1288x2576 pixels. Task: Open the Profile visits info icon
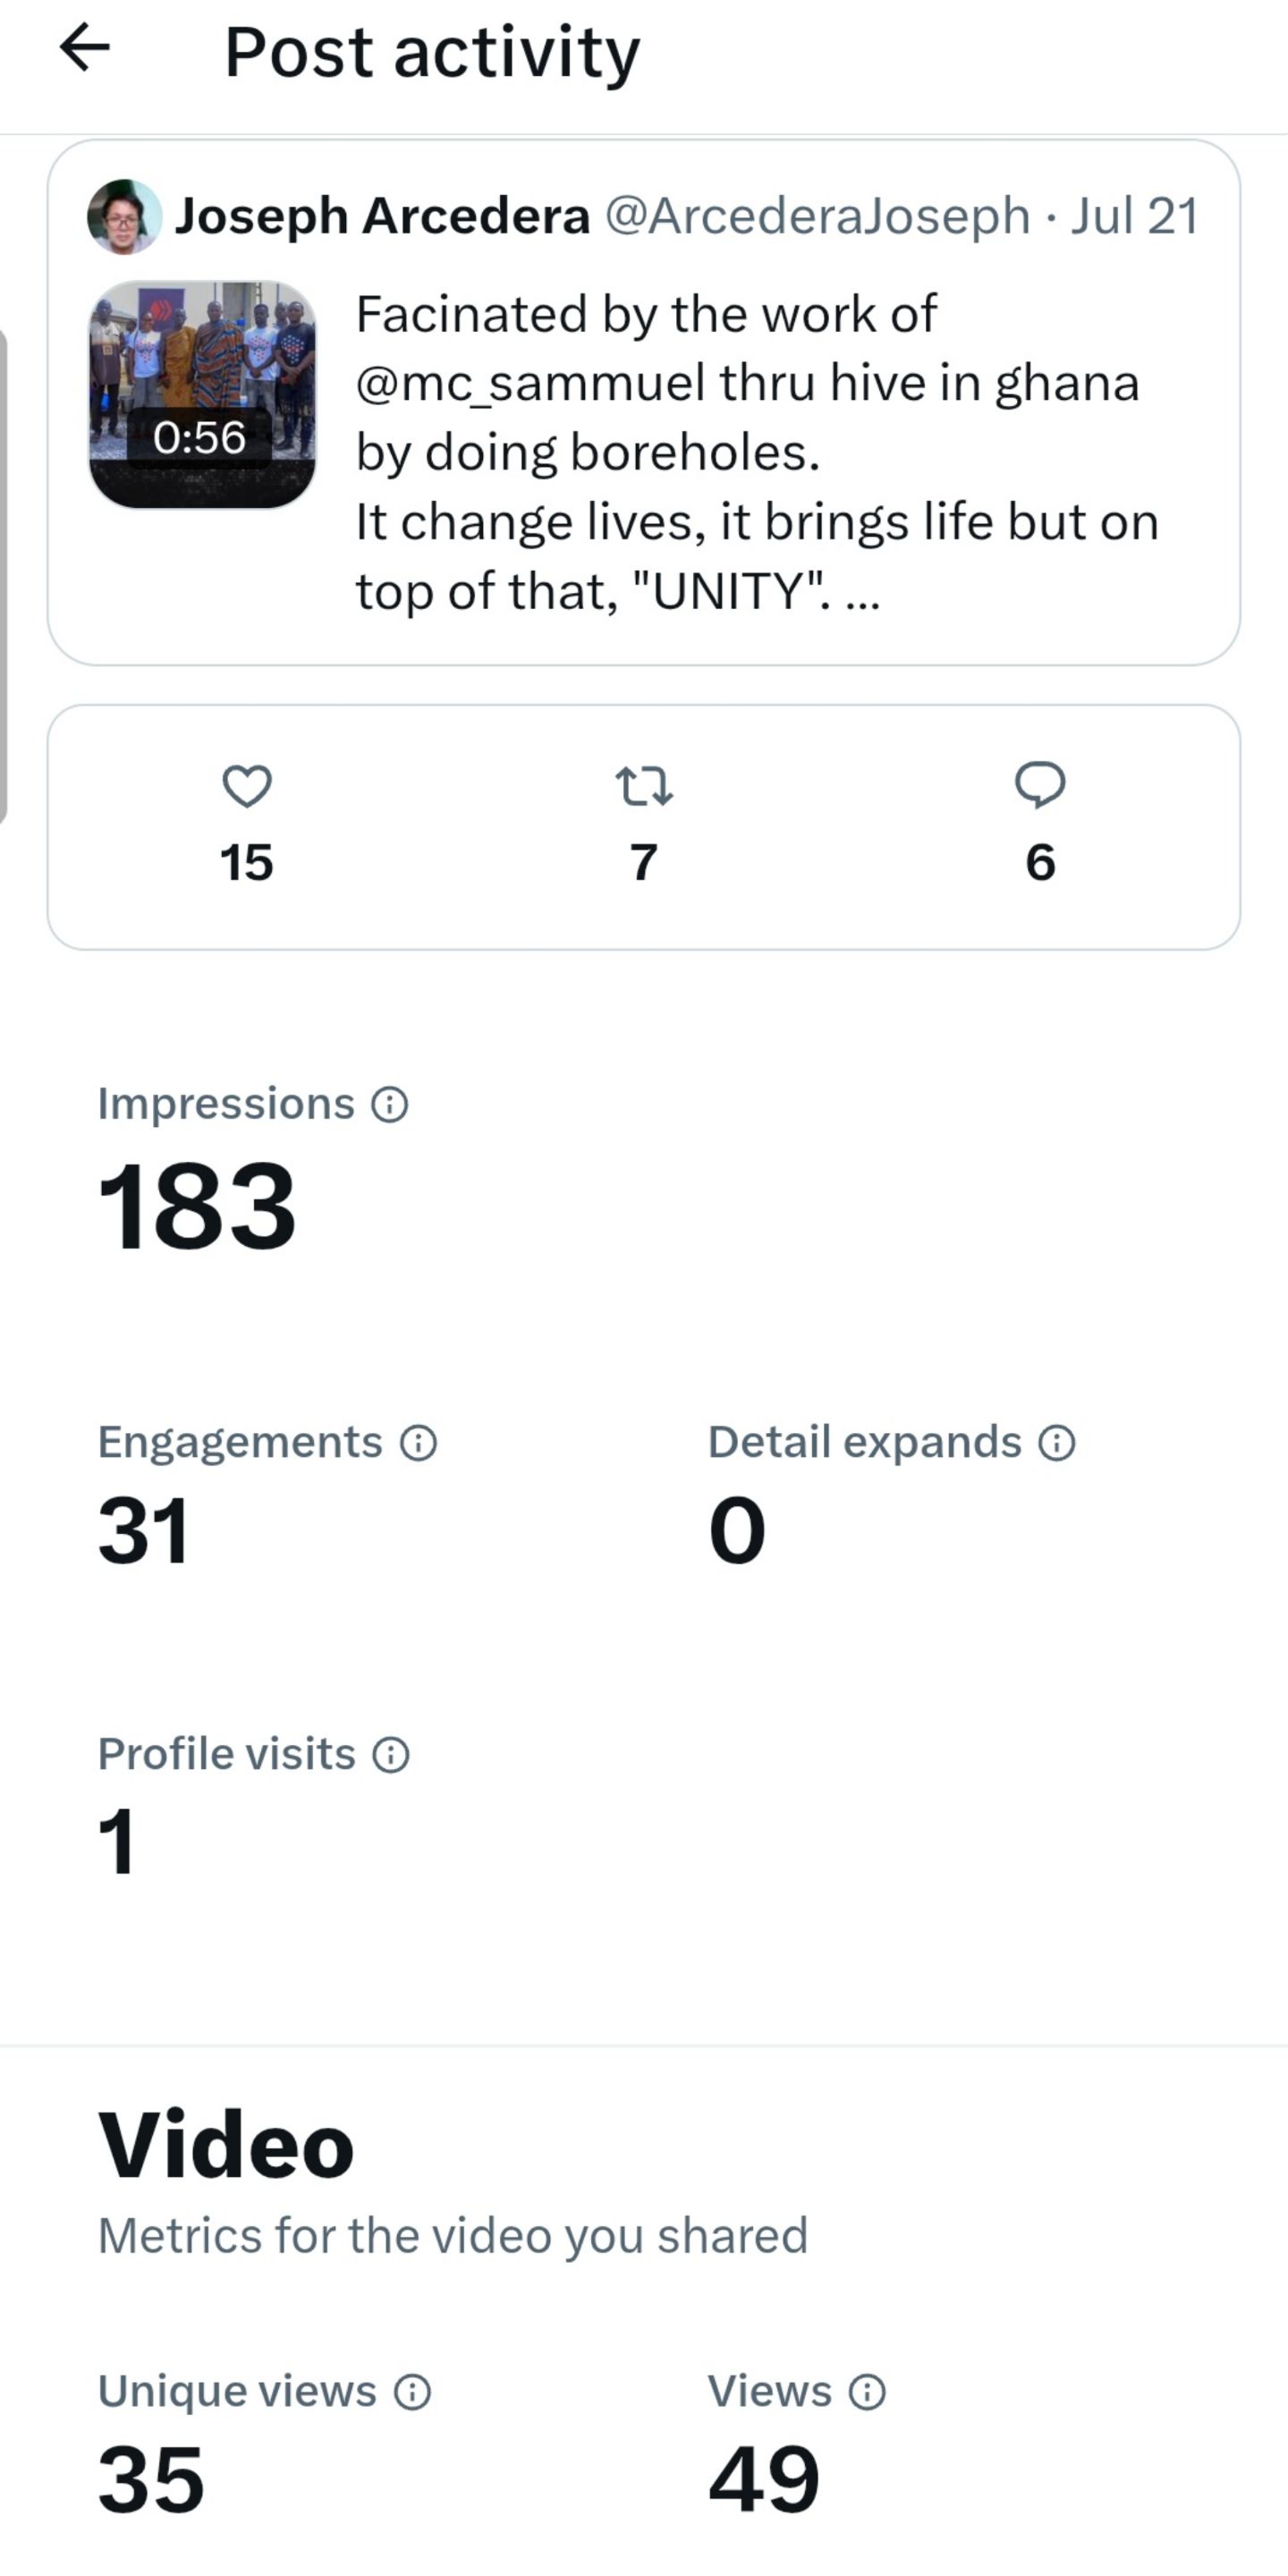pos(391,1755)
